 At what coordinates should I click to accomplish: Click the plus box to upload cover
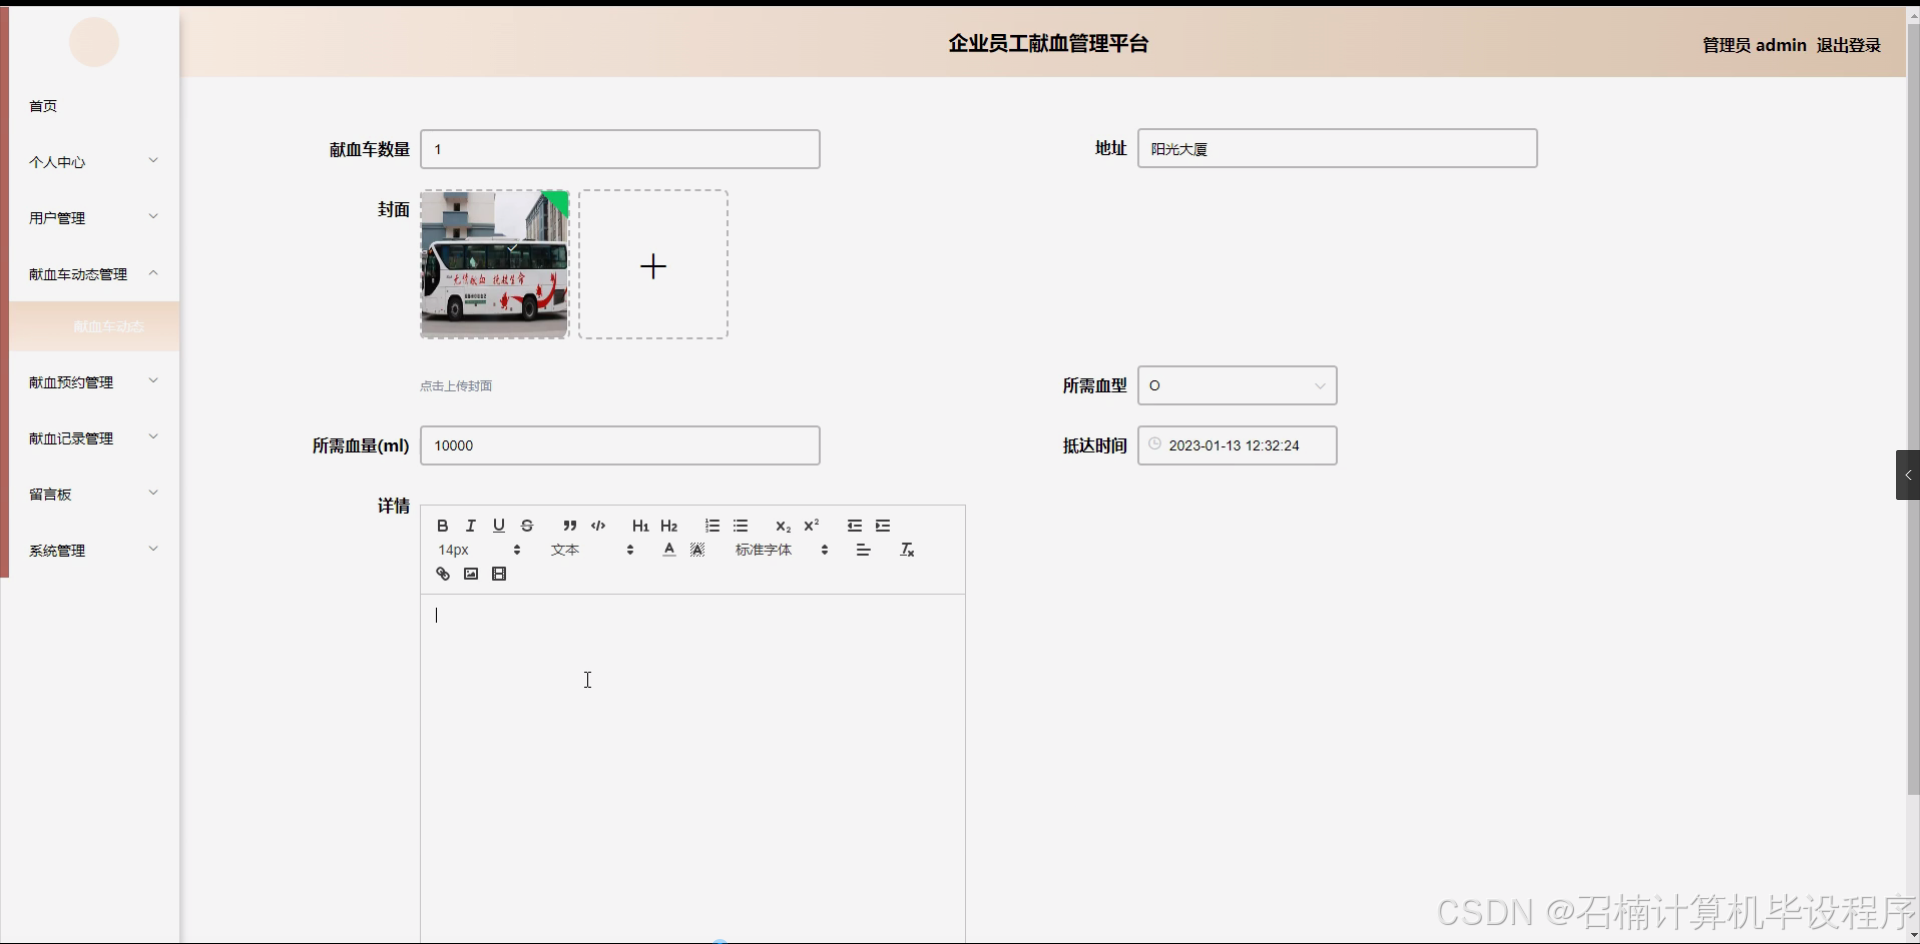click(x=653, y=265)
